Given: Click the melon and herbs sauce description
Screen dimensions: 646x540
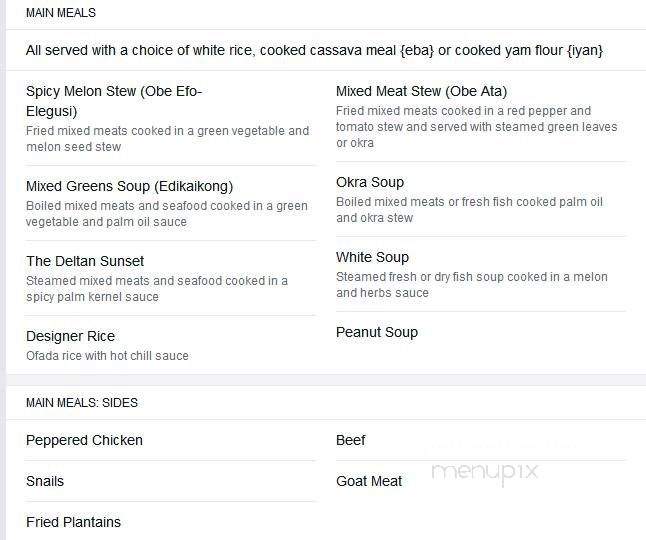Looking at the screenshot, I should (x=472, y=285).
